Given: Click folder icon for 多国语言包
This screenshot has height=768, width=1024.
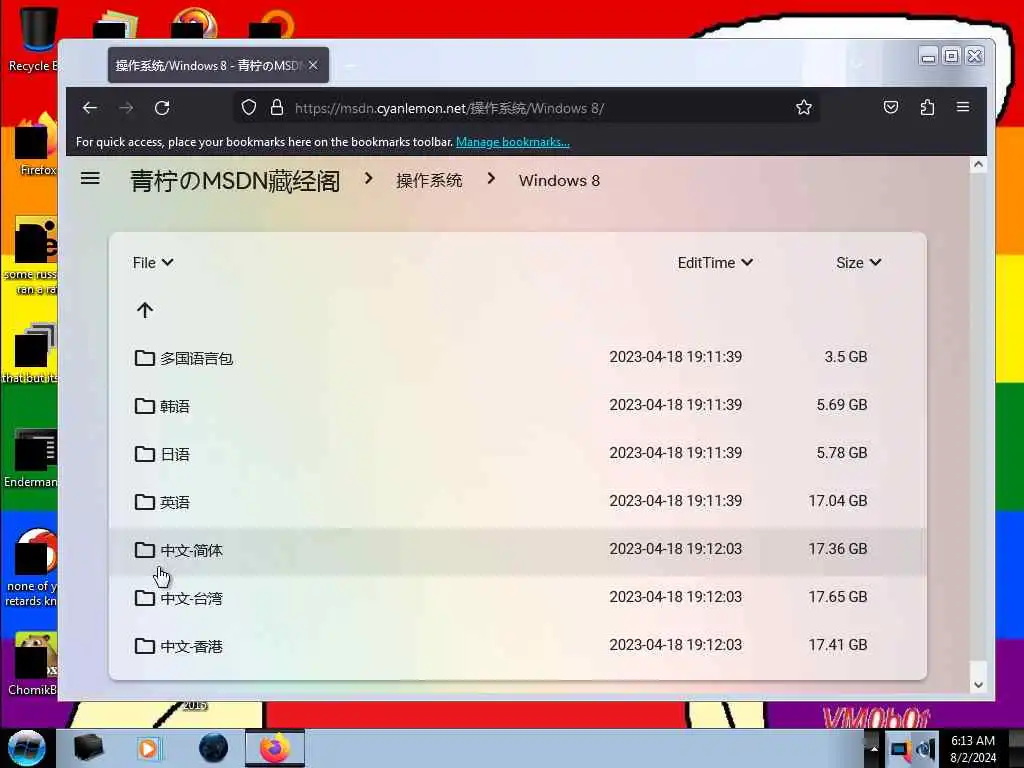Looking at the screenshot, I should tap(144, 357).
